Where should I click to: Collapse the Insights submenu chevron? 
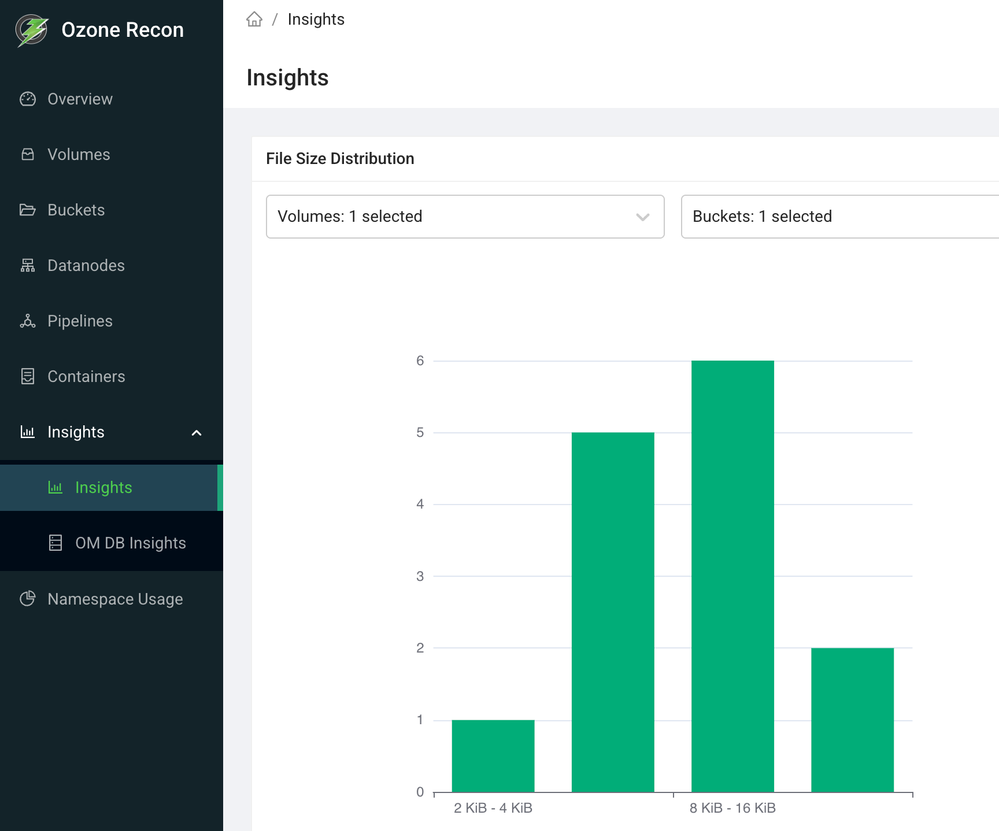(196, 433)
